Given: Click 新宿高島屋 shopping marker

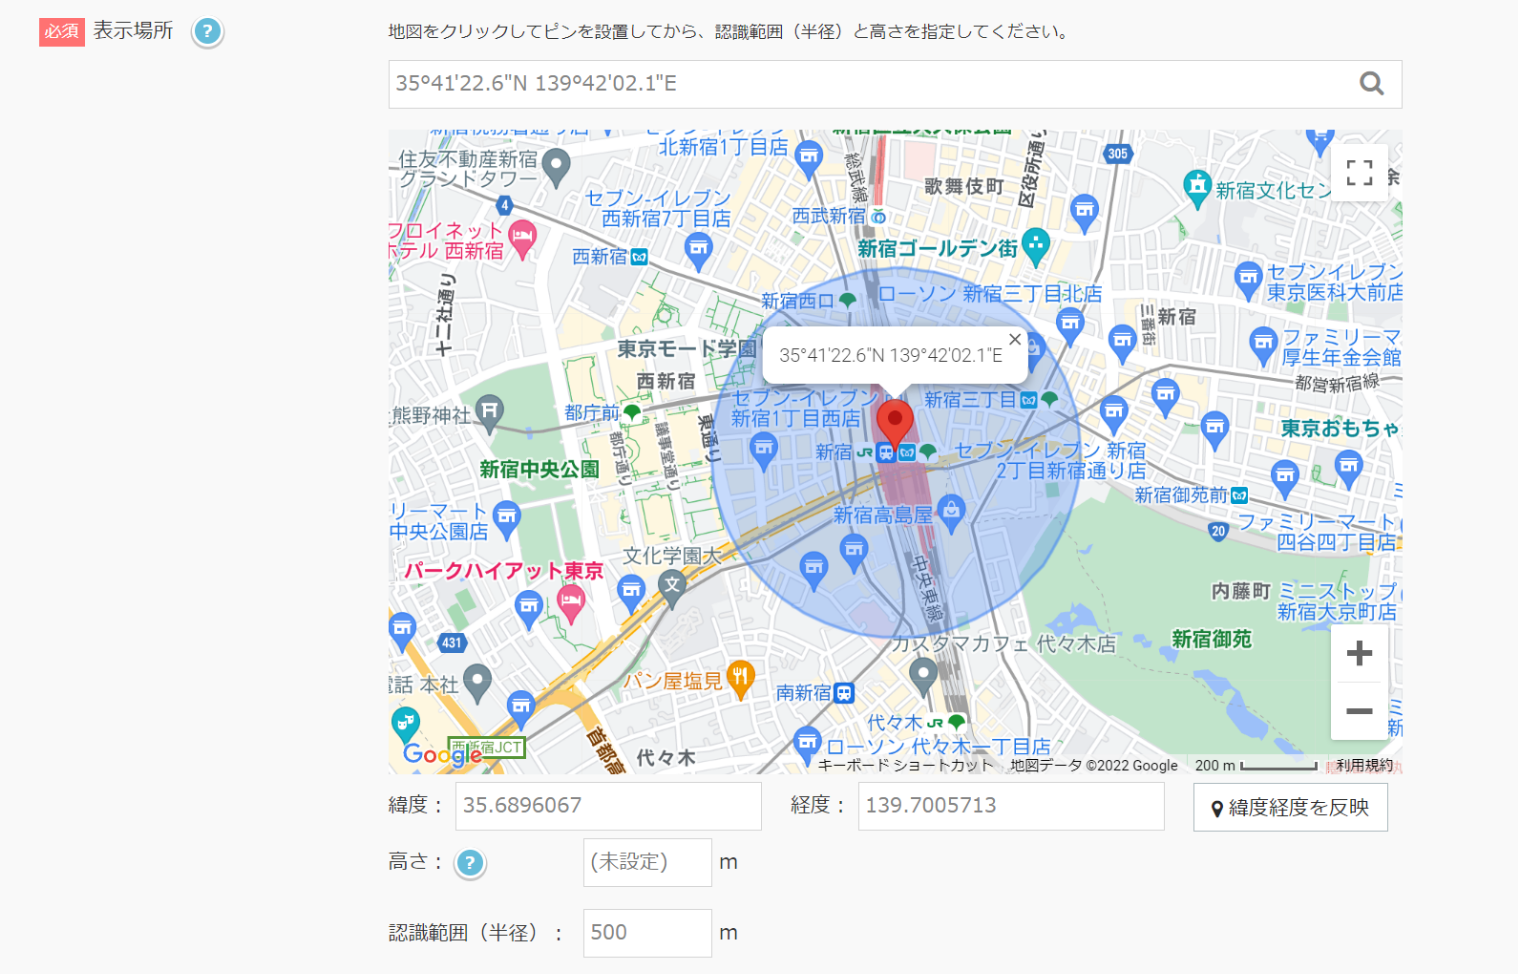Looking at the screenshot, I should [x=951, y=514].
